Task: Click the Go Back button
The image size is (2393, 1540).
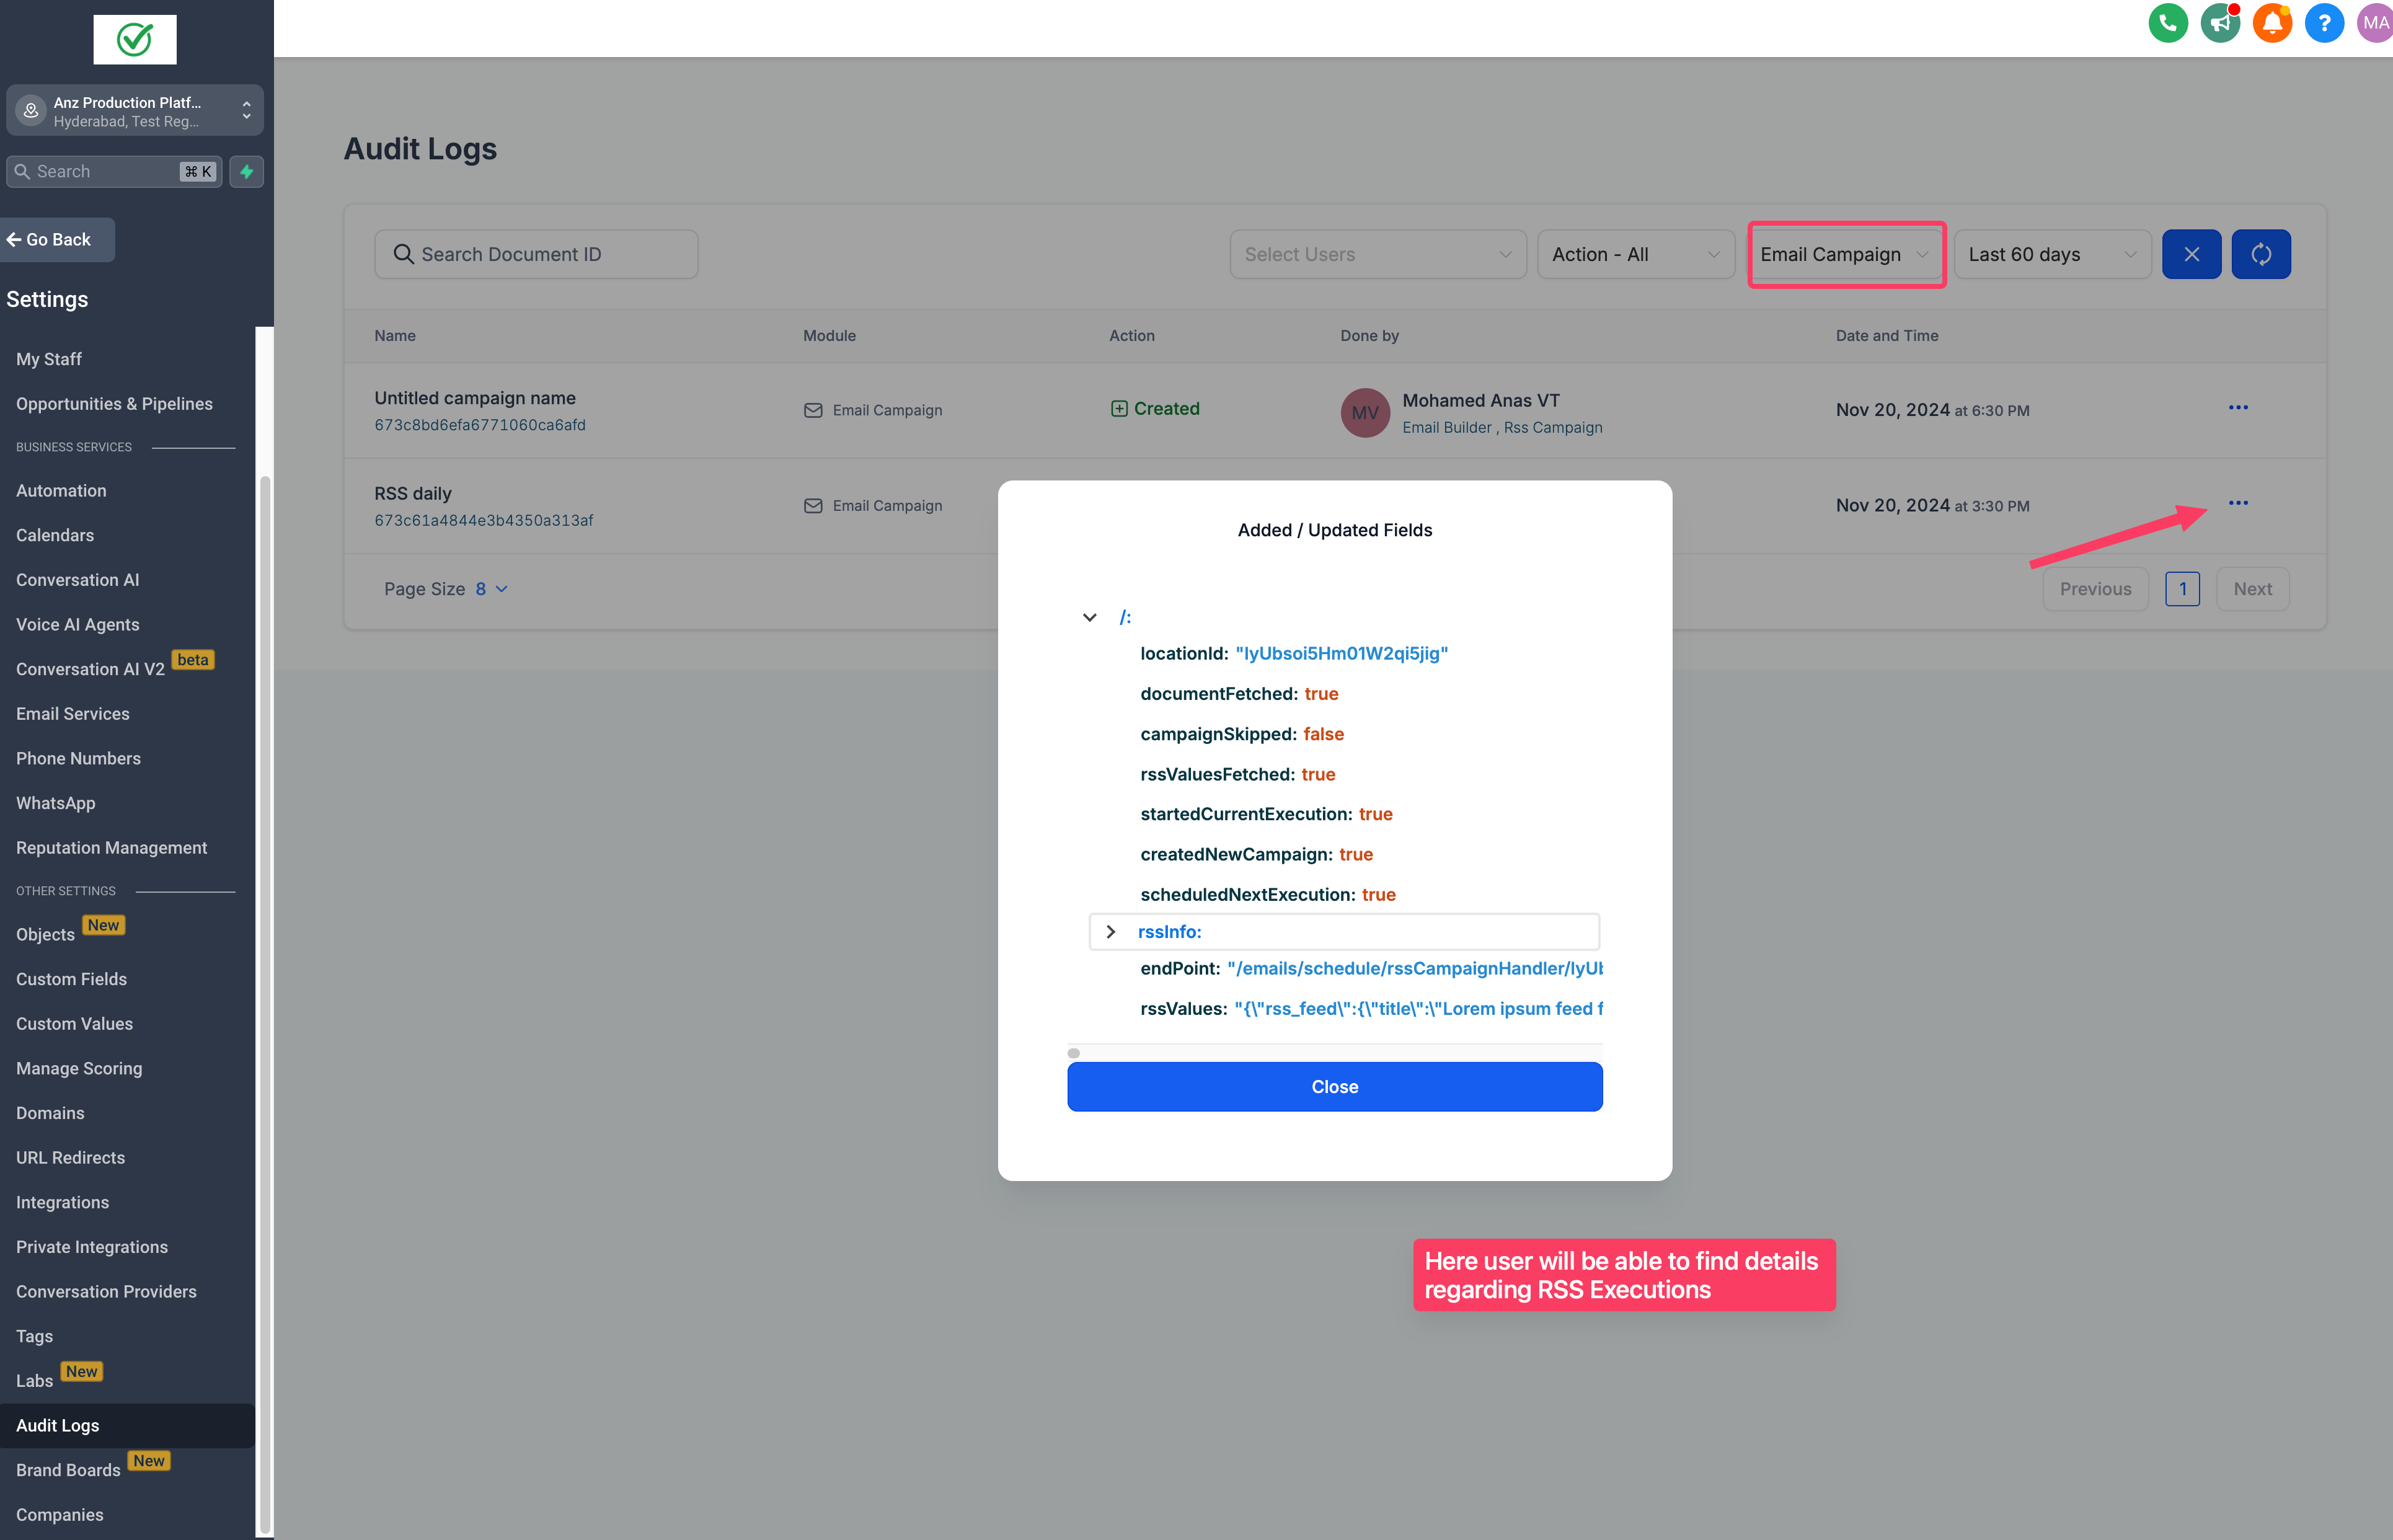Action: click(57, 240)
